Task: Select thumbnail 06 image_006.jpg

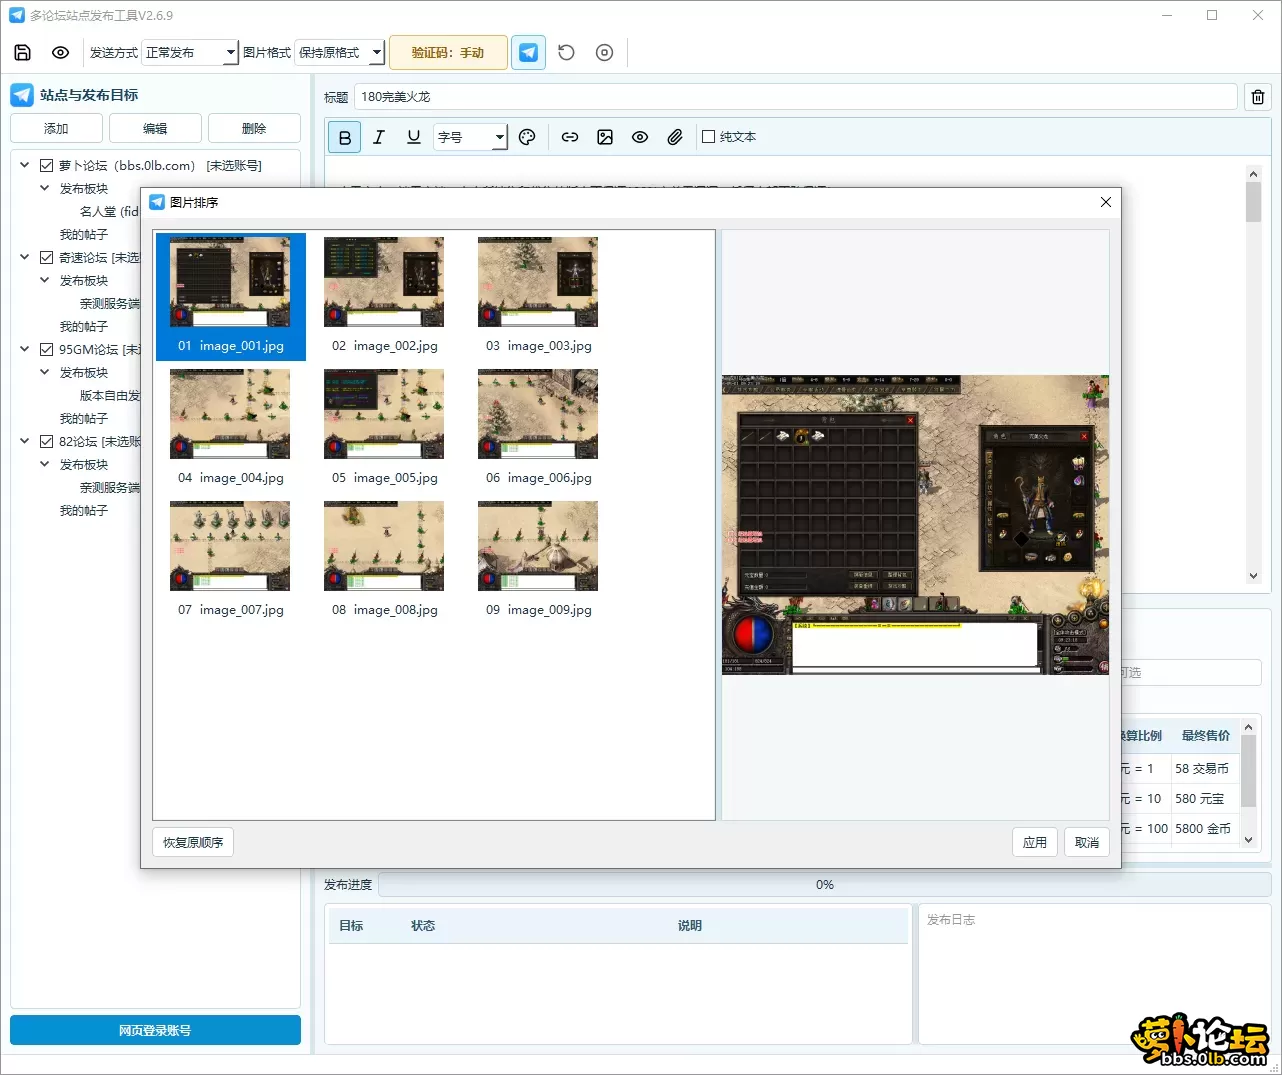Action: (538, 427)
